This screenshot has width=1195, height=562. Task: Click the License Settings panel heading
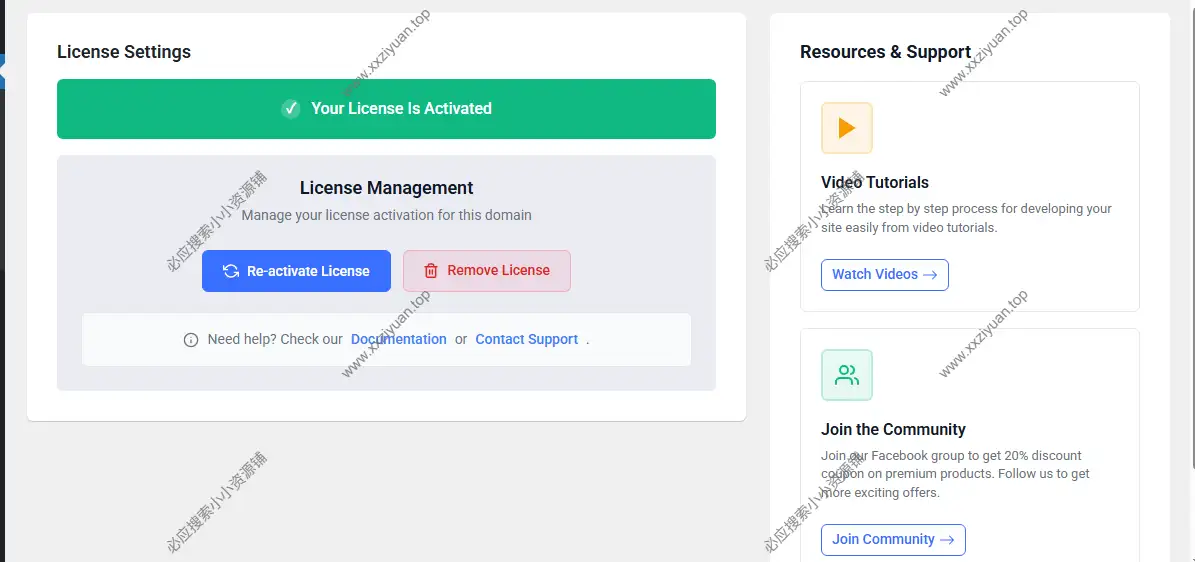pos(124,52)
